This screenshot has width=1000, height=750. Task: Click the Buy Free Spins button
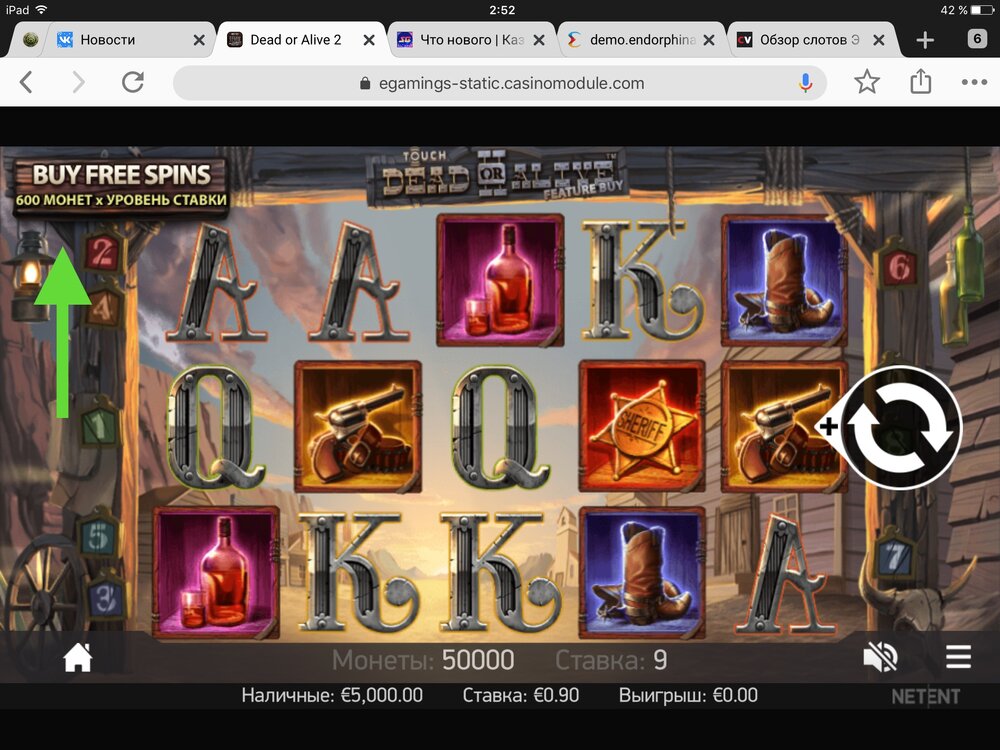pyautogui.click(x=121, y=186)
